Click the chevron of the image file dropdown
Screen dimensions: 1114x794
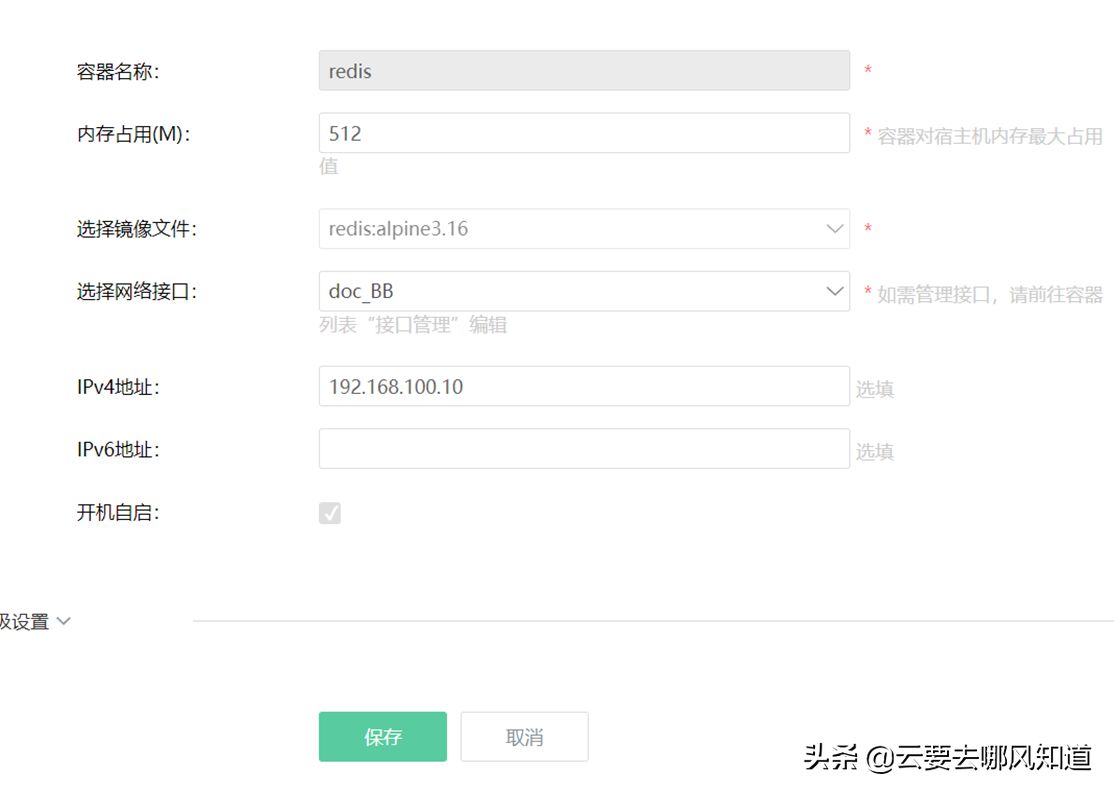835,229
